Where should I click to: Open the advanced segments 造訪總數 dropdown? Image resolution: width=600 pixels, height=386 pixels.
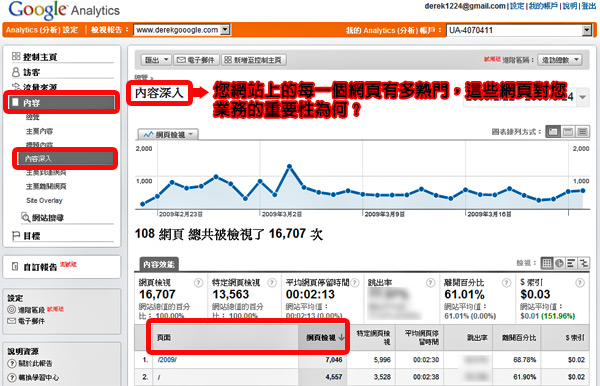click(560, 60)
